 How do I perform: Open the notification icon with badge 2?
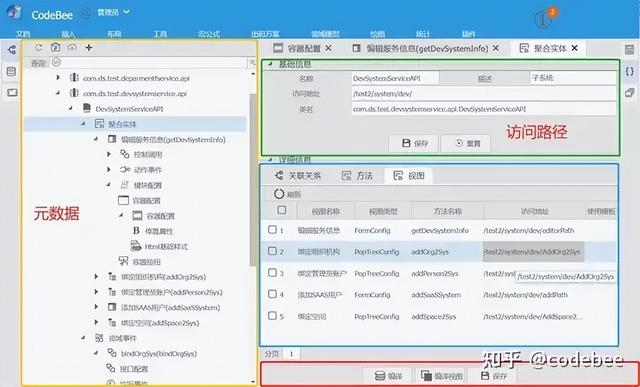(544, 18)
